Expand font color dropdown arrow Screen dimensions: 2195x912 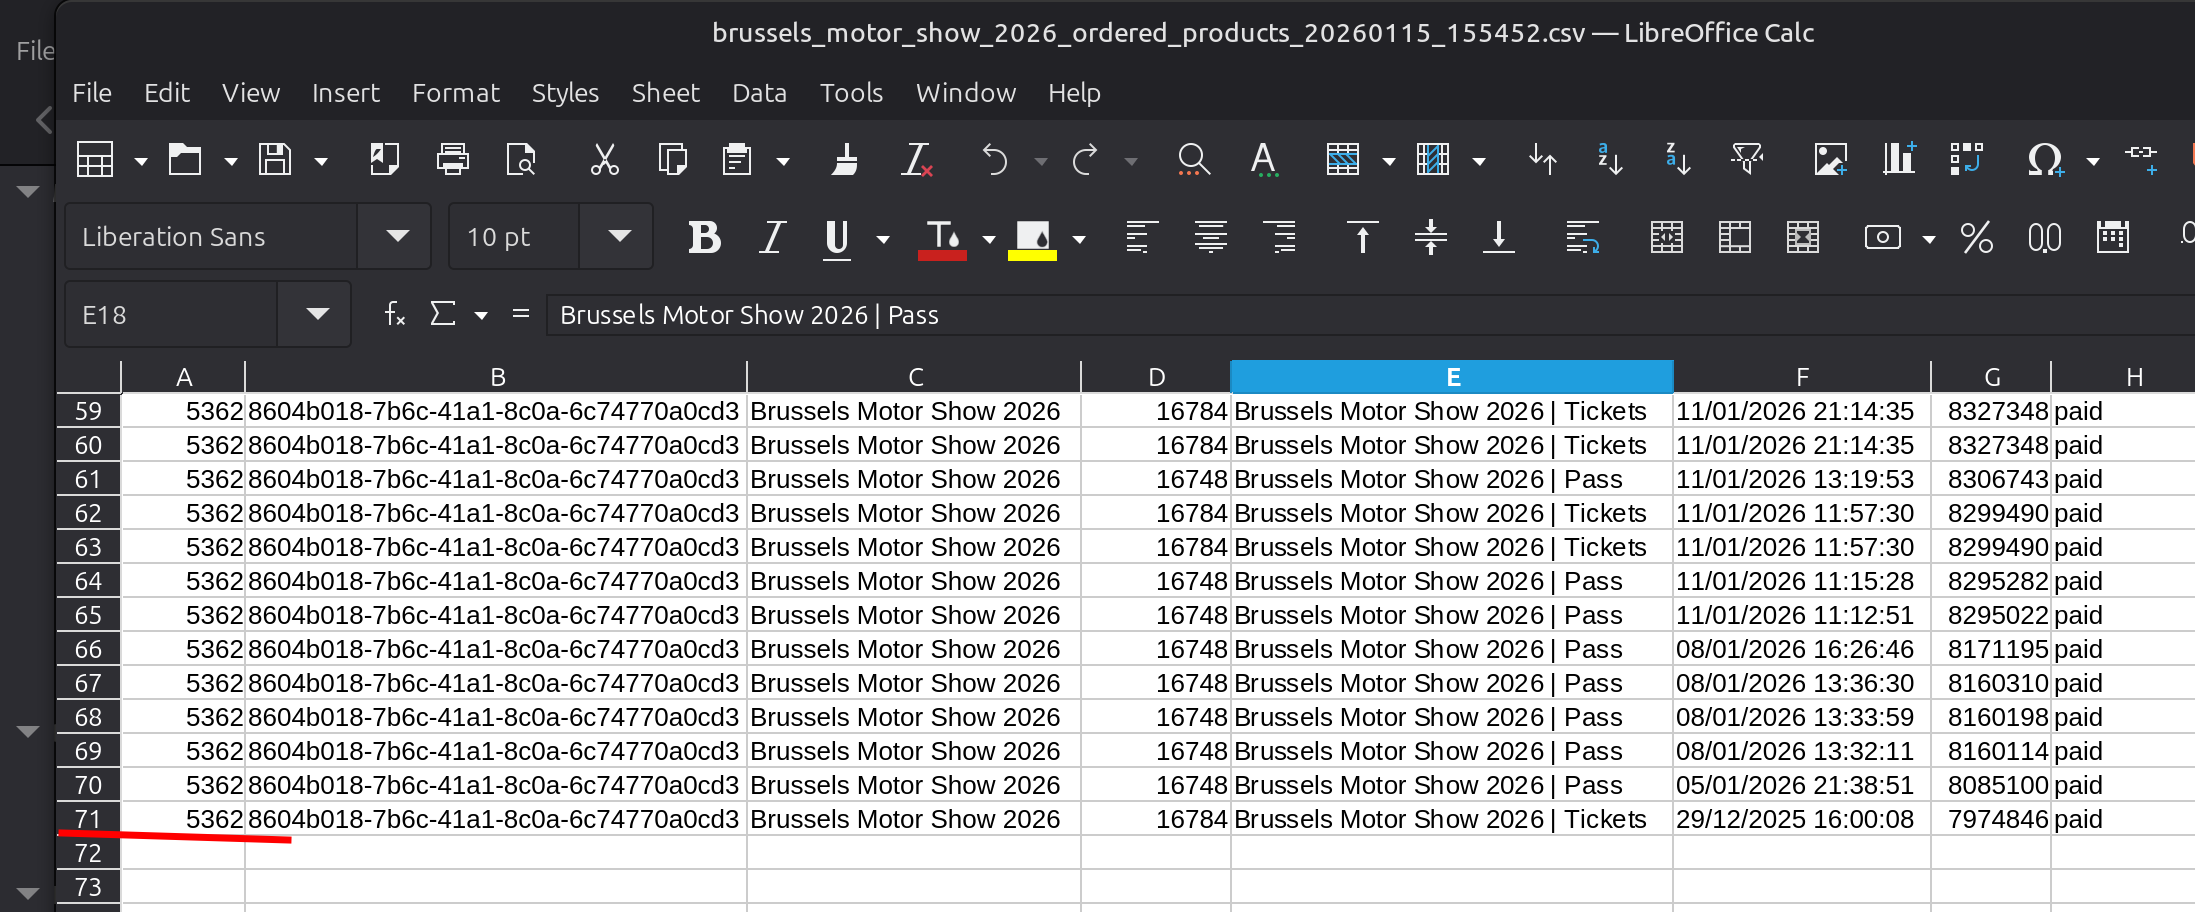click(989, 239)
